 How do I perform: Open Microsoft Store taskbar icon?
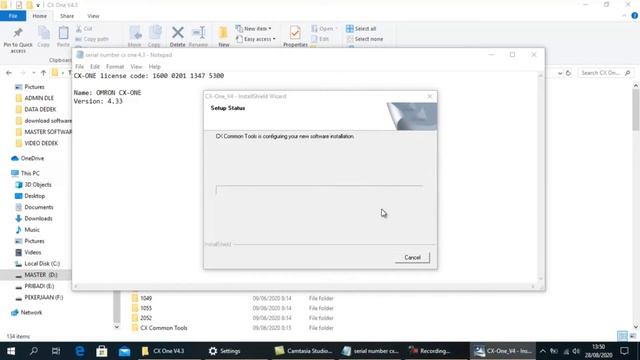click(x=102, y=351)
